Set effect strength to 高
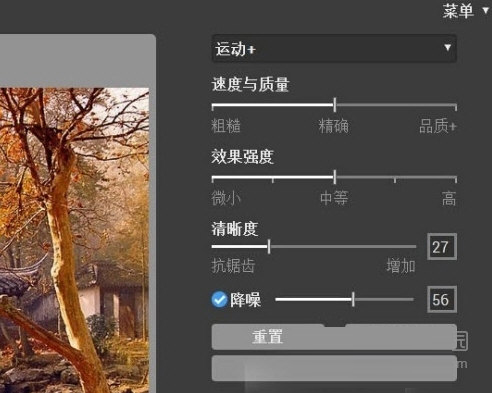Viewport: 492px width, 393px height. coord(449,198)
